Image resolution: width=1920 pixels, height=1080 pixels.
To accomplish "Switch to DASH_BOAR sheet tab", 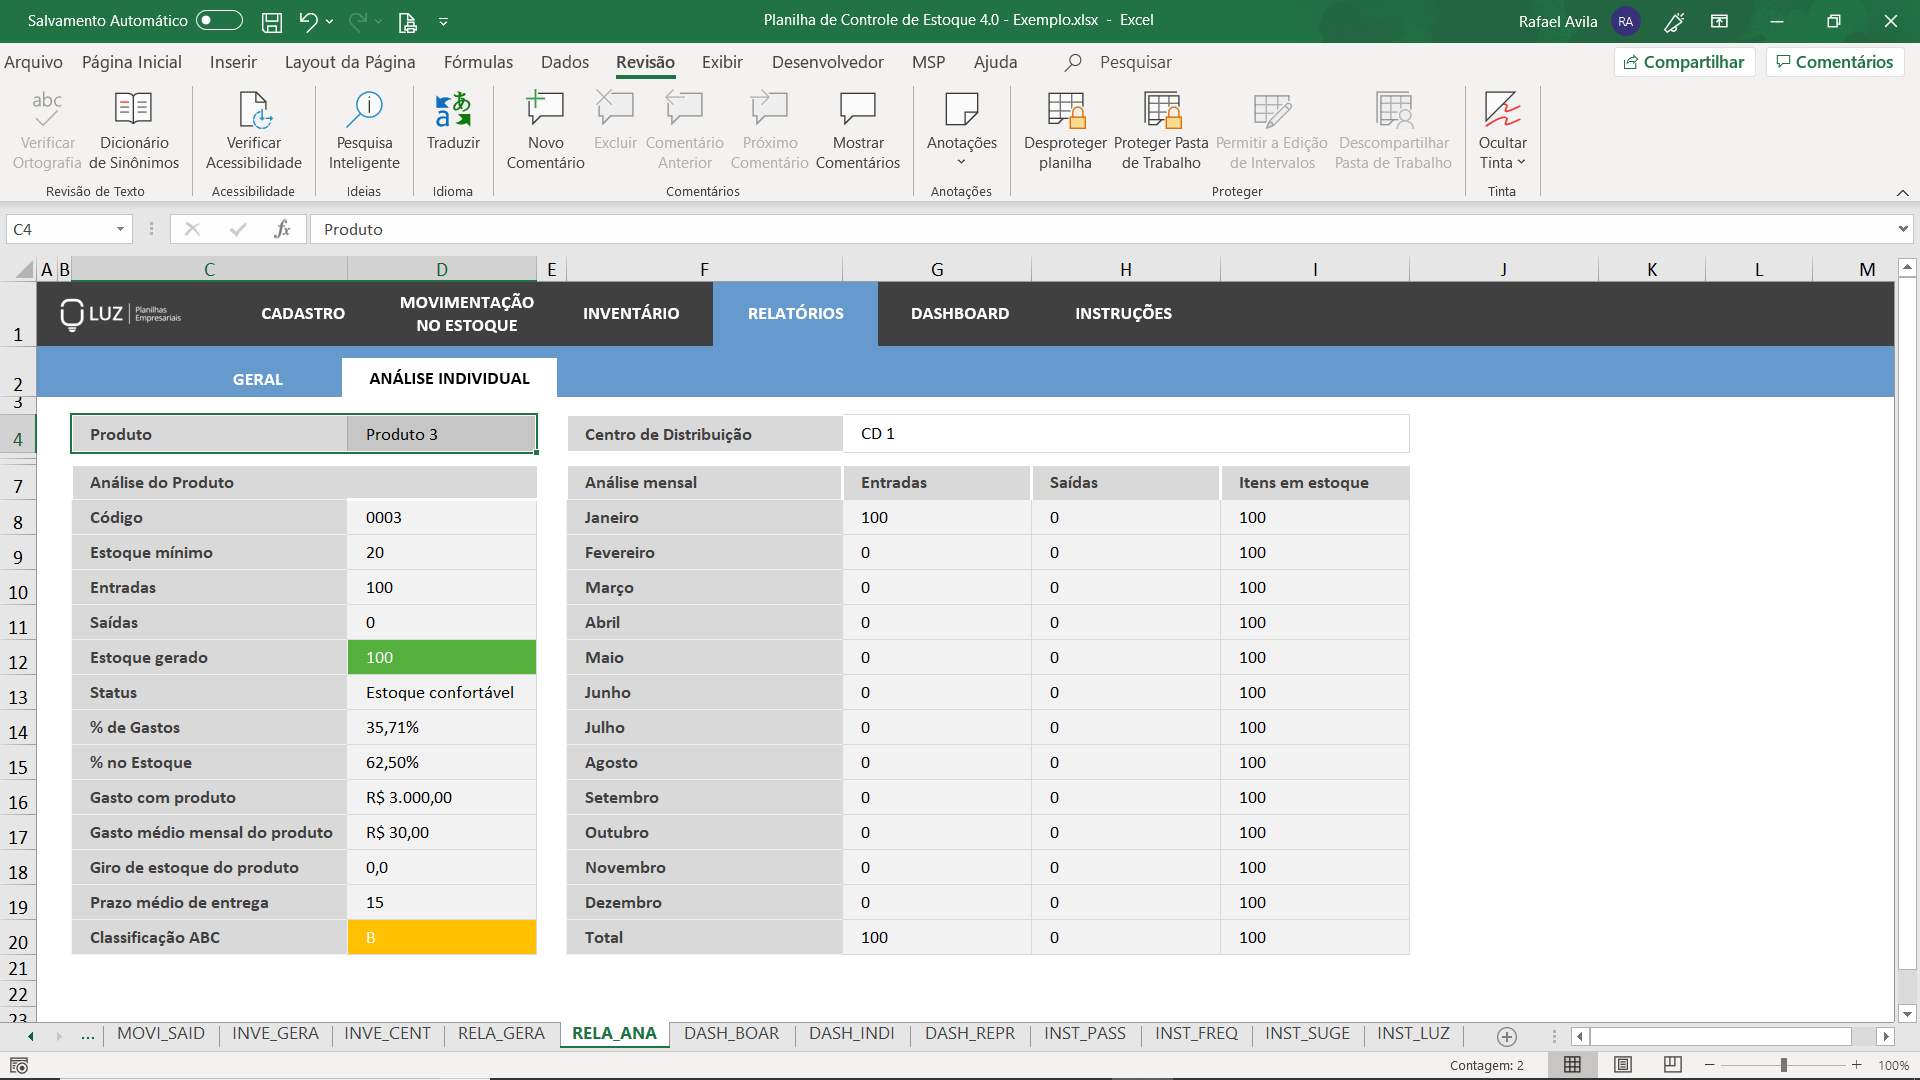I will pos(731,1033).
